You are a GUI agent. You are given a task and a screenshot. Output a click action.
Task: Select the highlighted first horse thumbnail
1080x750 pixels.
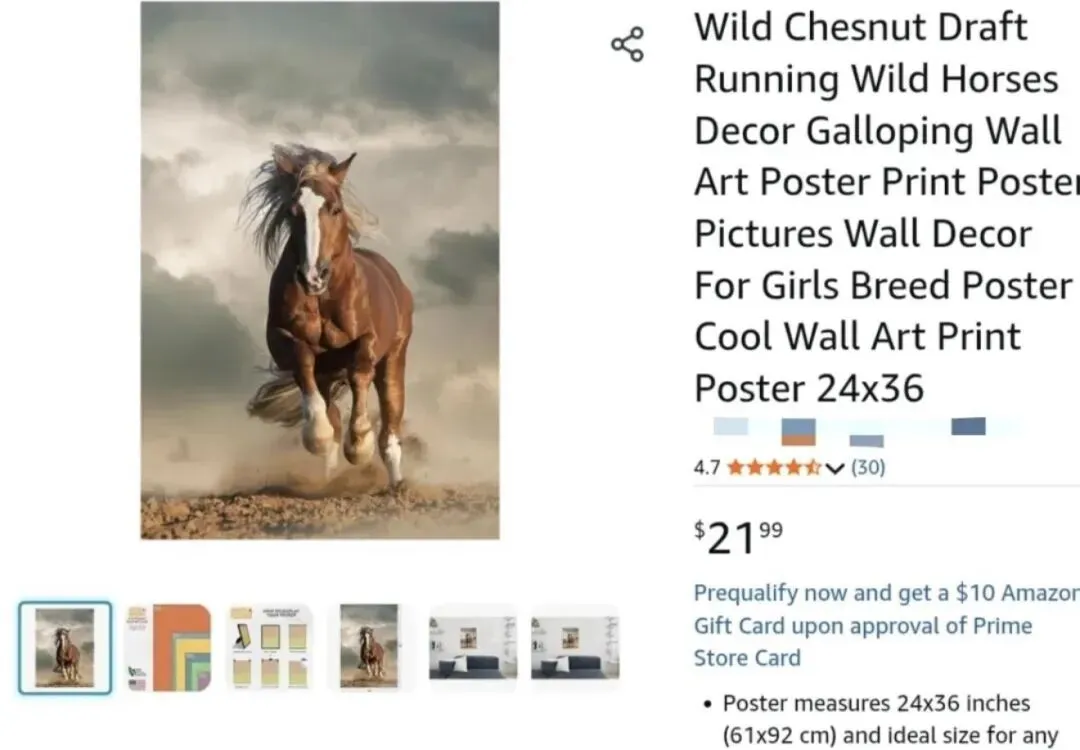pyautogui.click(x=65, y=647)
